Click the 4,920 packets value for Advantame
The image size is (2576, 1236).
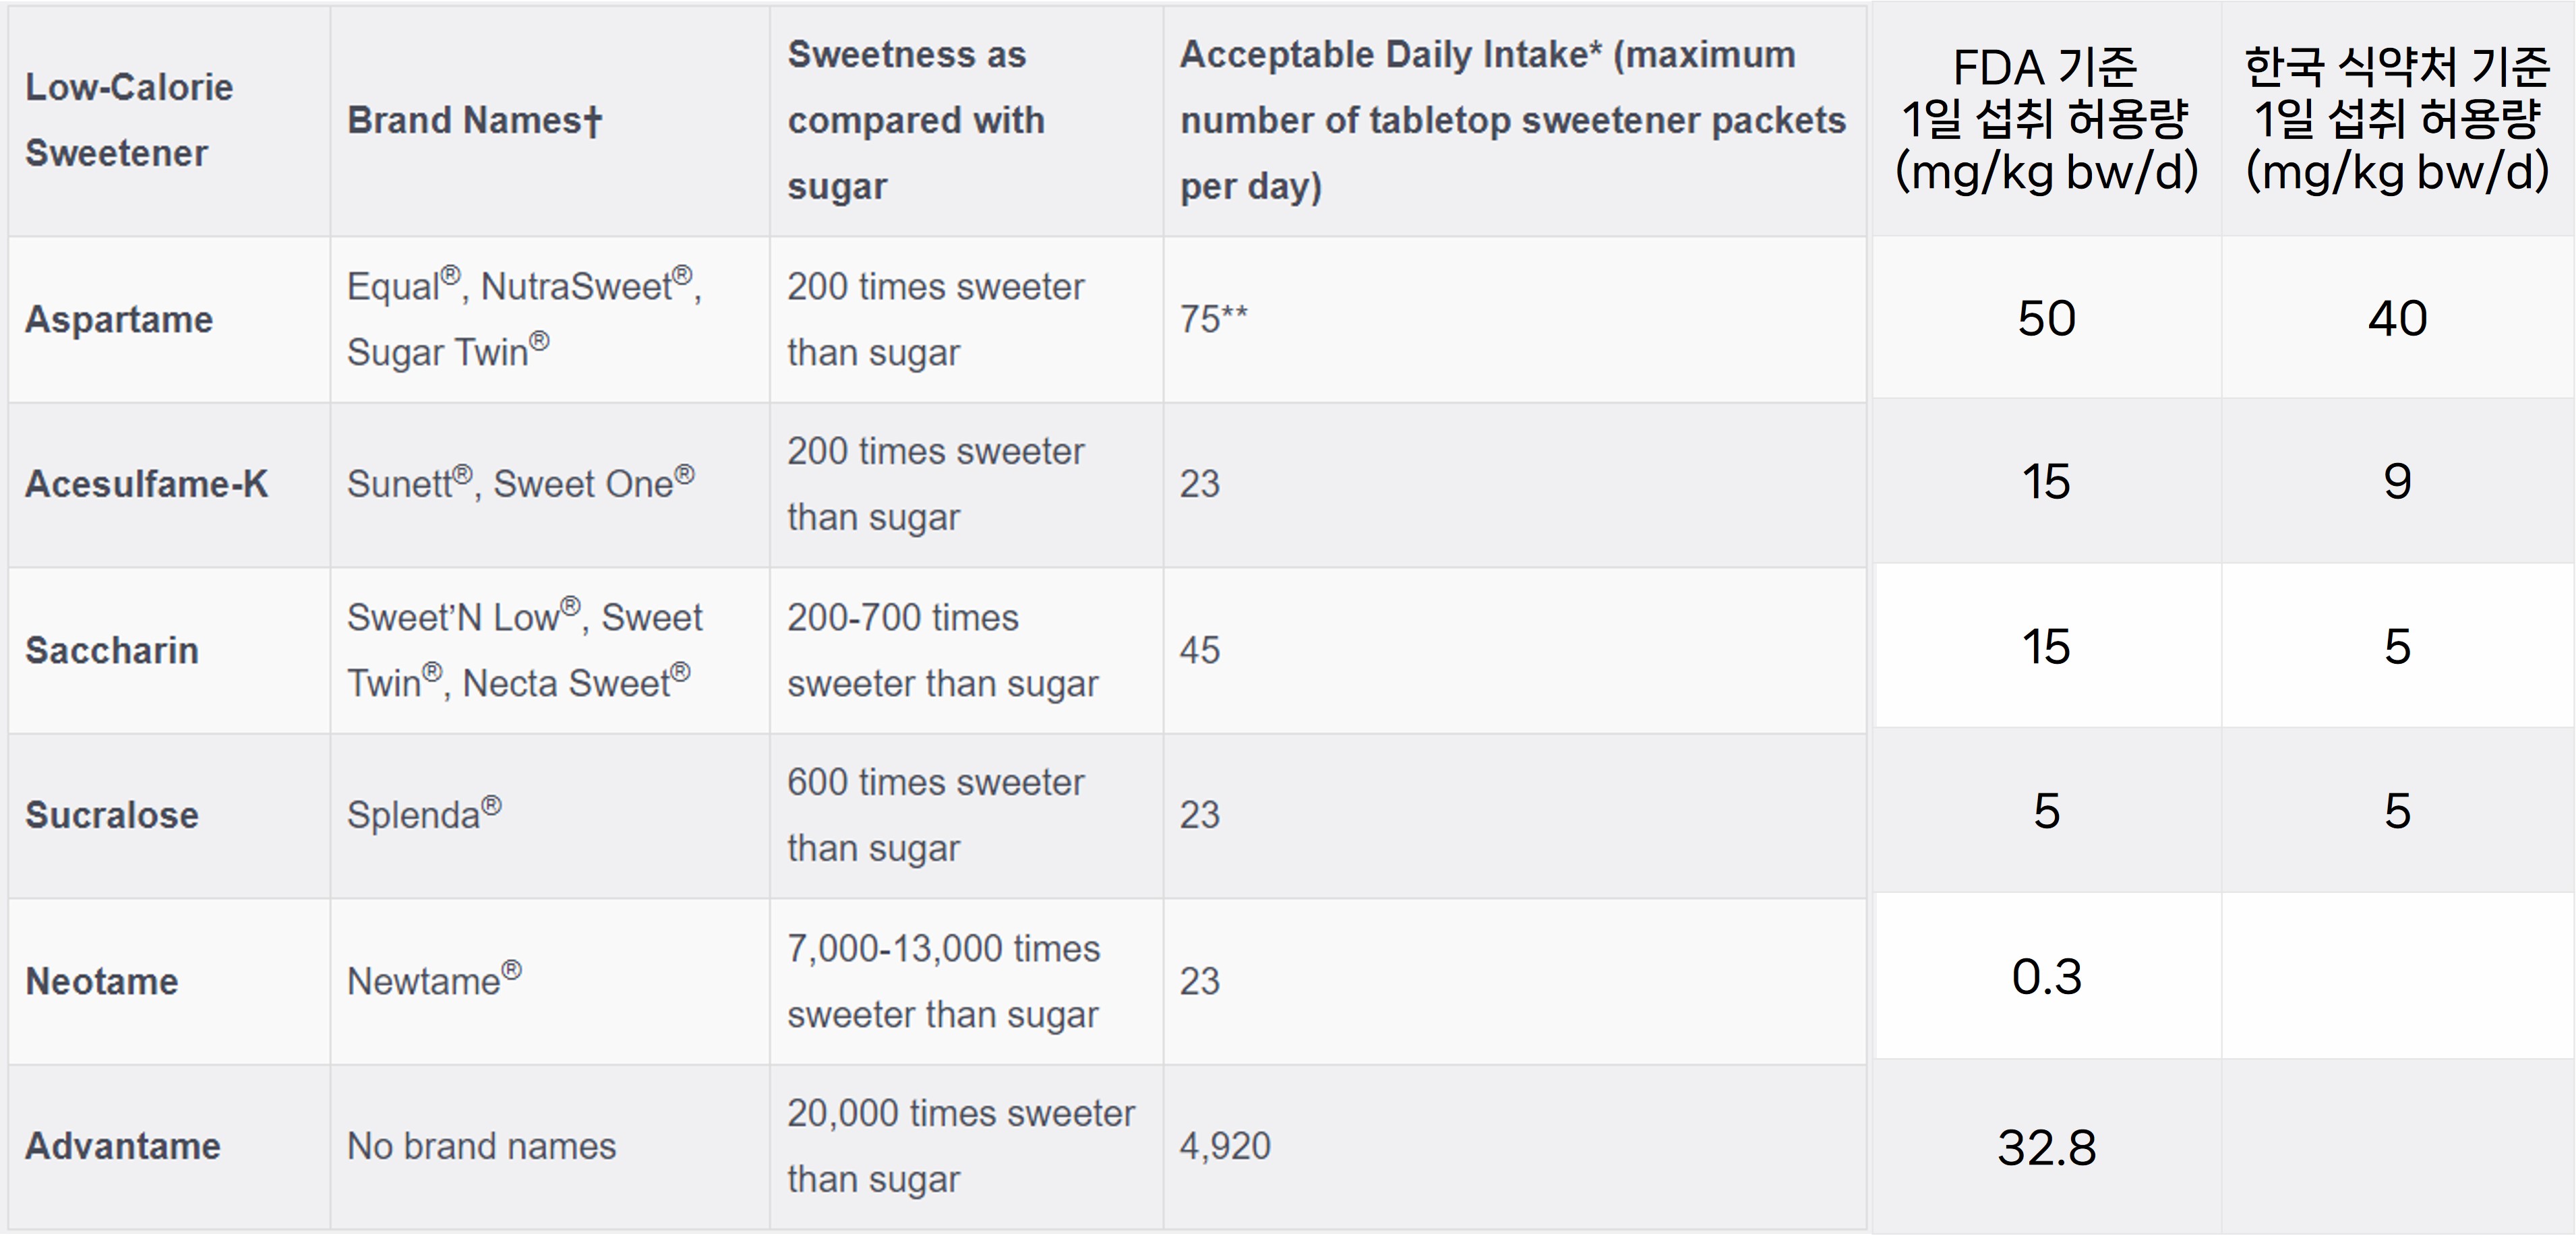[1225, 1146]
